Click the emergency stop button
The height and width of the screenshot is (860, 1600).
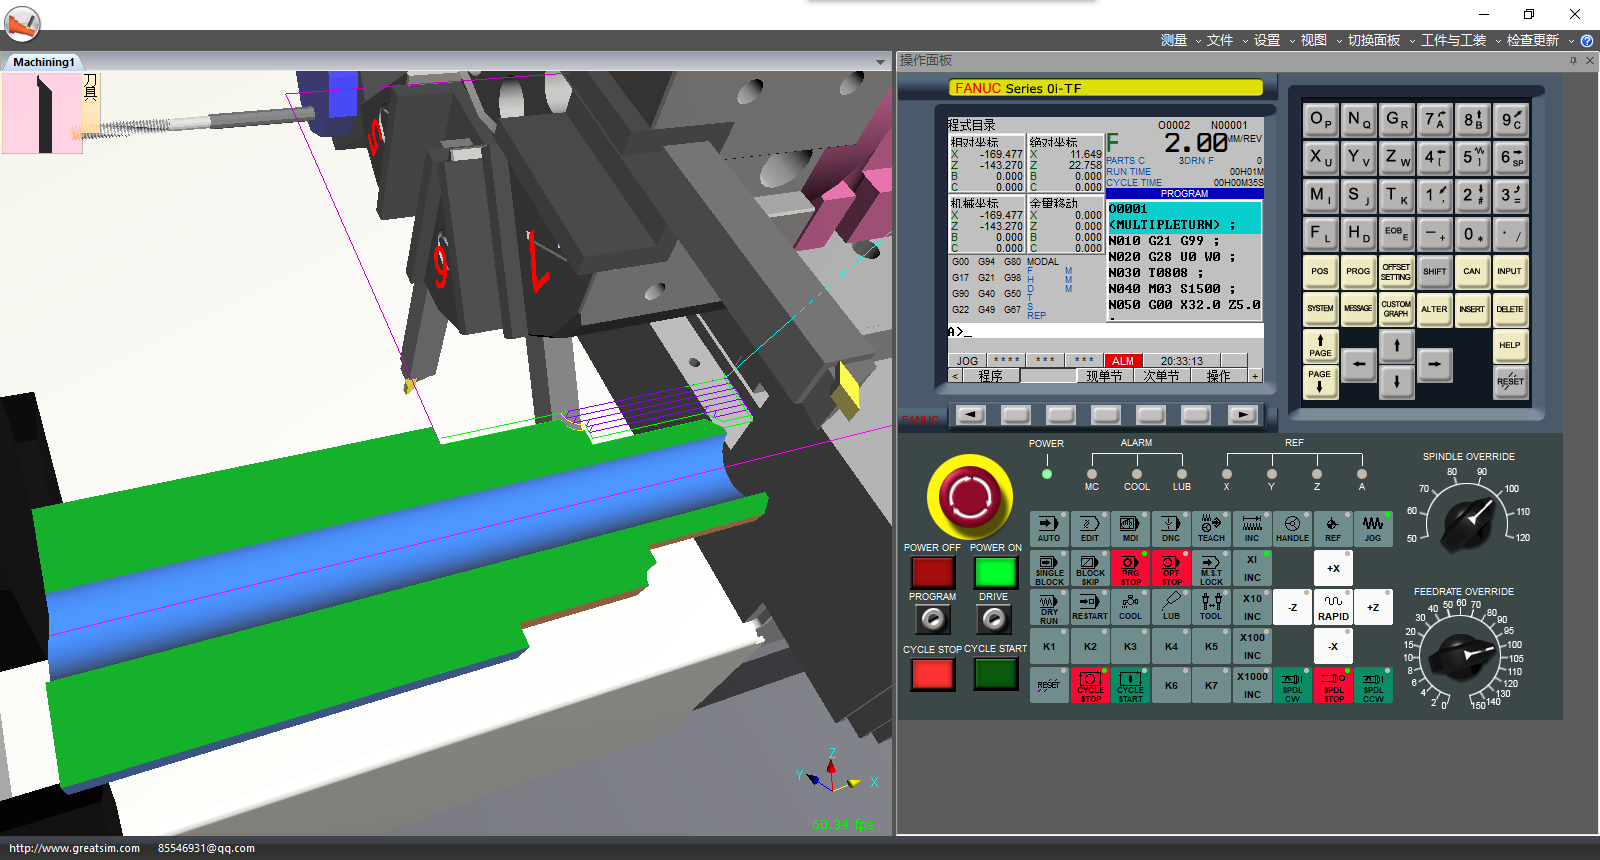click(x=969, y=496)
